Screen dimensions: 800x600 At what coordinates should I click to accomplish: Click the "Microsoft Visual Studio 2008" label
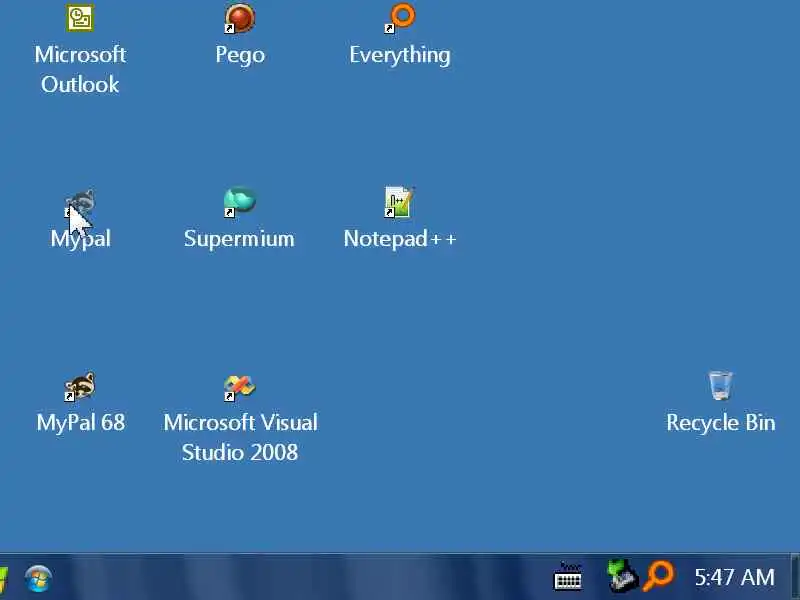point(240,437)
